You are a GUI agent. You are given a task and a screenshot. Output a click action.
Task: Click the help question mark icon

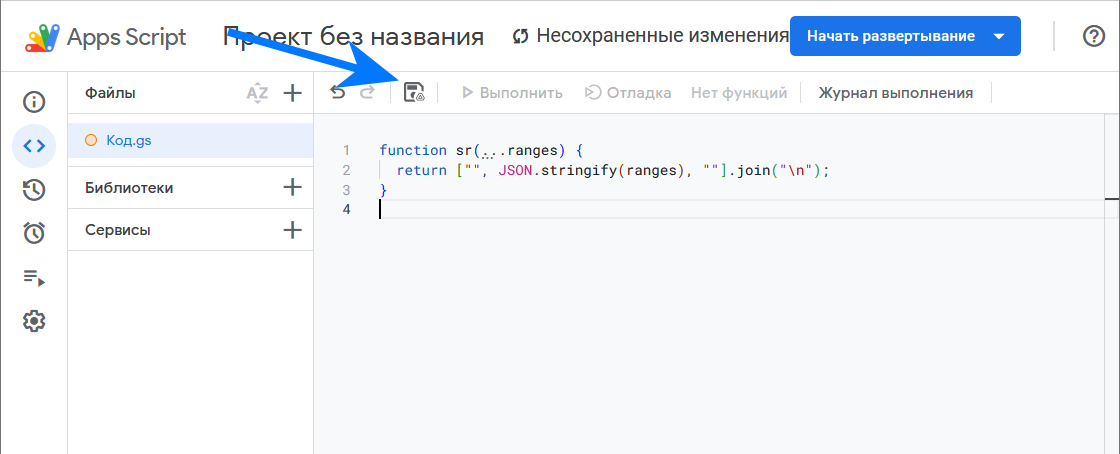pos(1094,36)
